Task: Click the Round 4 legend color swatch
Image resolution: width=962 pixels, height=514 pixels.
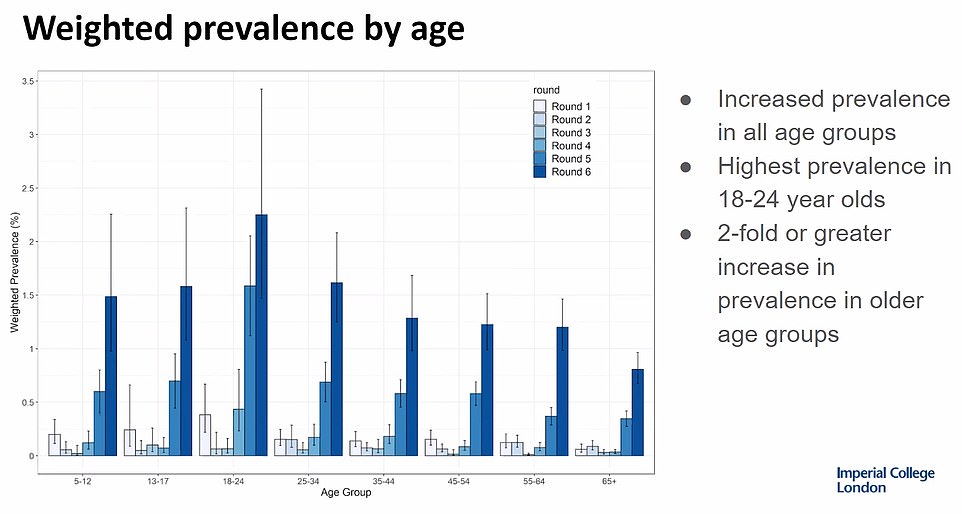Action: (540, 145)
